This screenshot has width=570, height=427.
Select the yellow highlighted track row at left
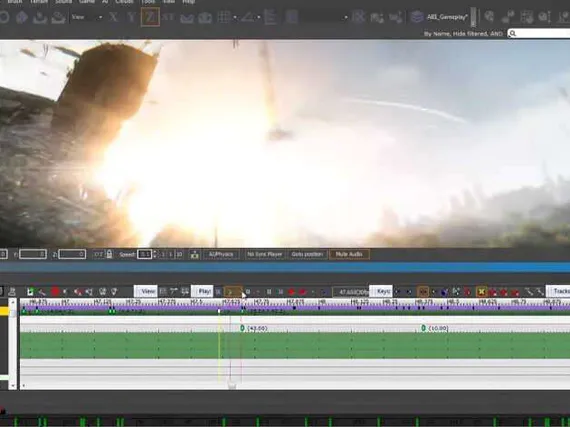[x=4, y=311]
